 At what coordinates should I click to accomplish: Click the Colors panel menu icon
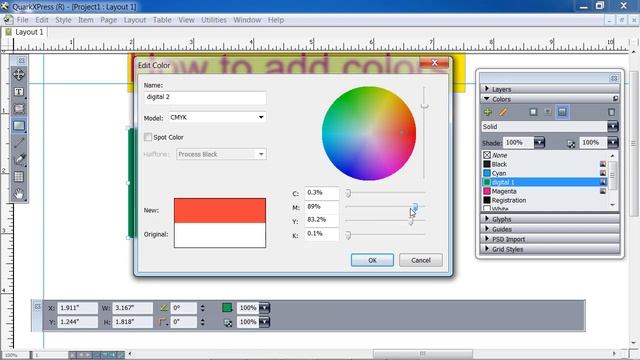click(615, 99)
